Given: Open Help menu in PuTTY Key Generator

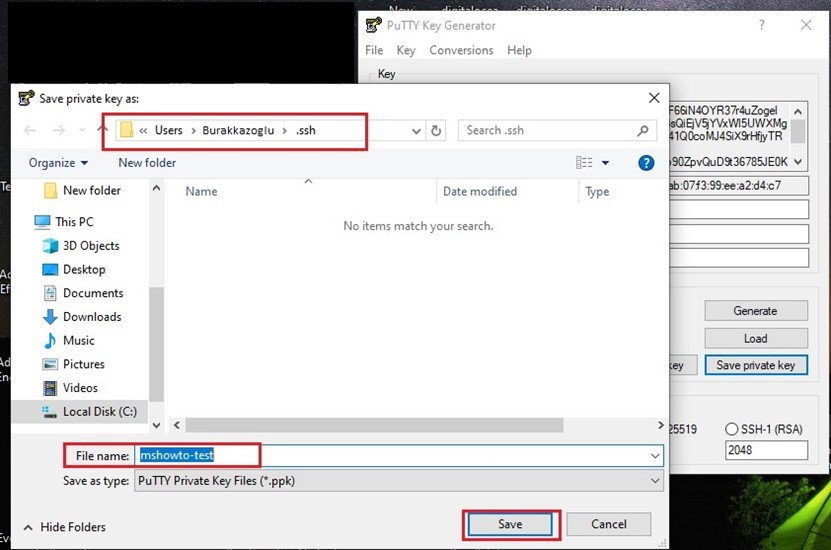Looking at the screenshot, I should [x=519, y=50].
